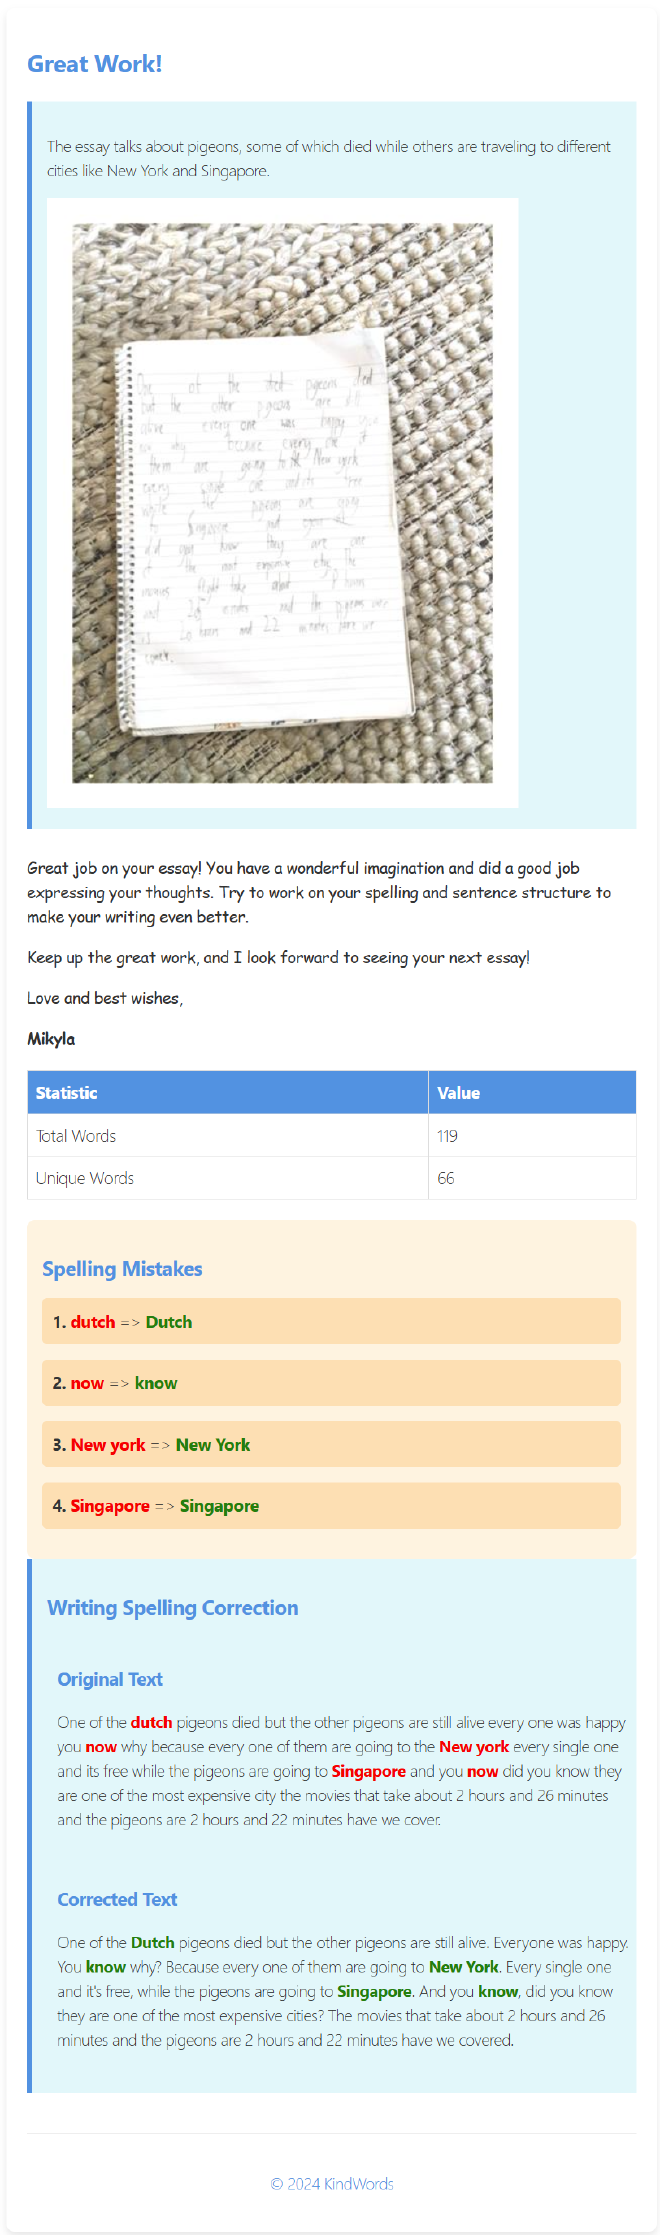Click red 'Singapore' in the original paragraph
The width and height of the screenshot is (660, 2235).
[x=368, y=1772]
